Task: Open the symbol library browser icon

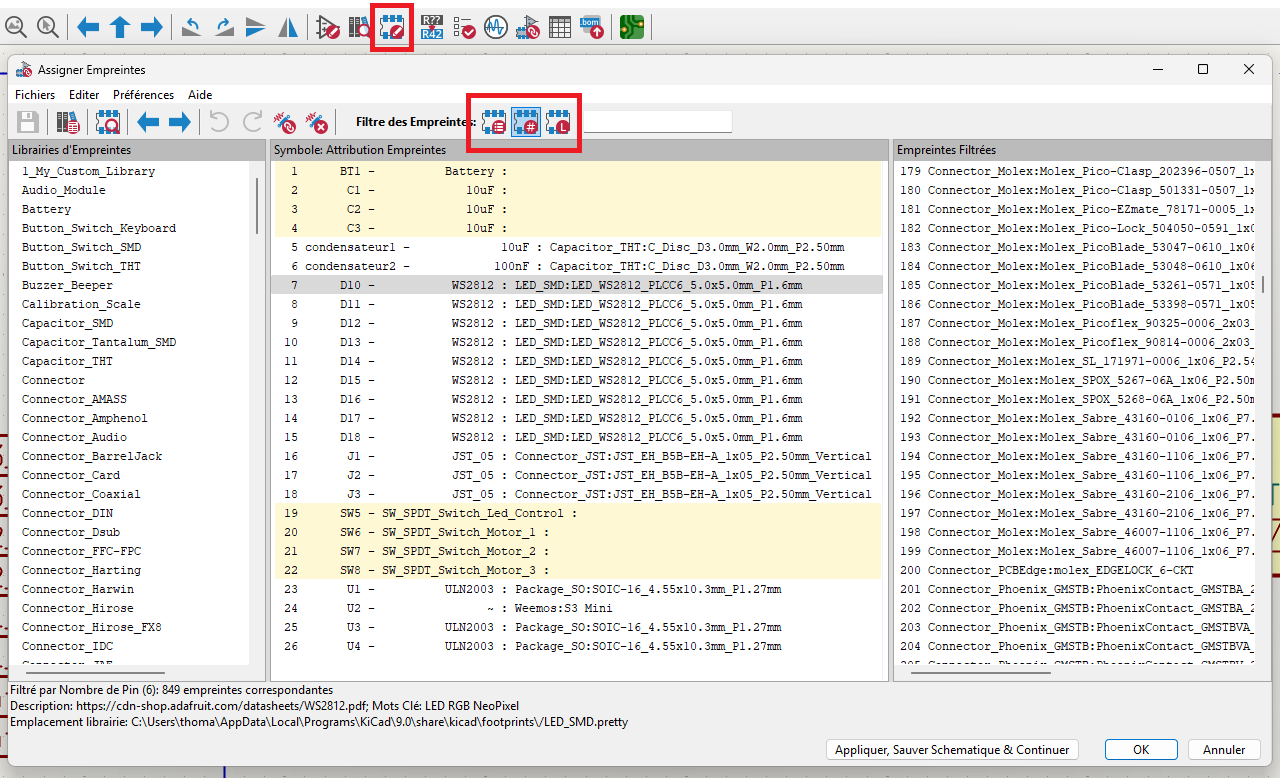Action: click(360, 28)
